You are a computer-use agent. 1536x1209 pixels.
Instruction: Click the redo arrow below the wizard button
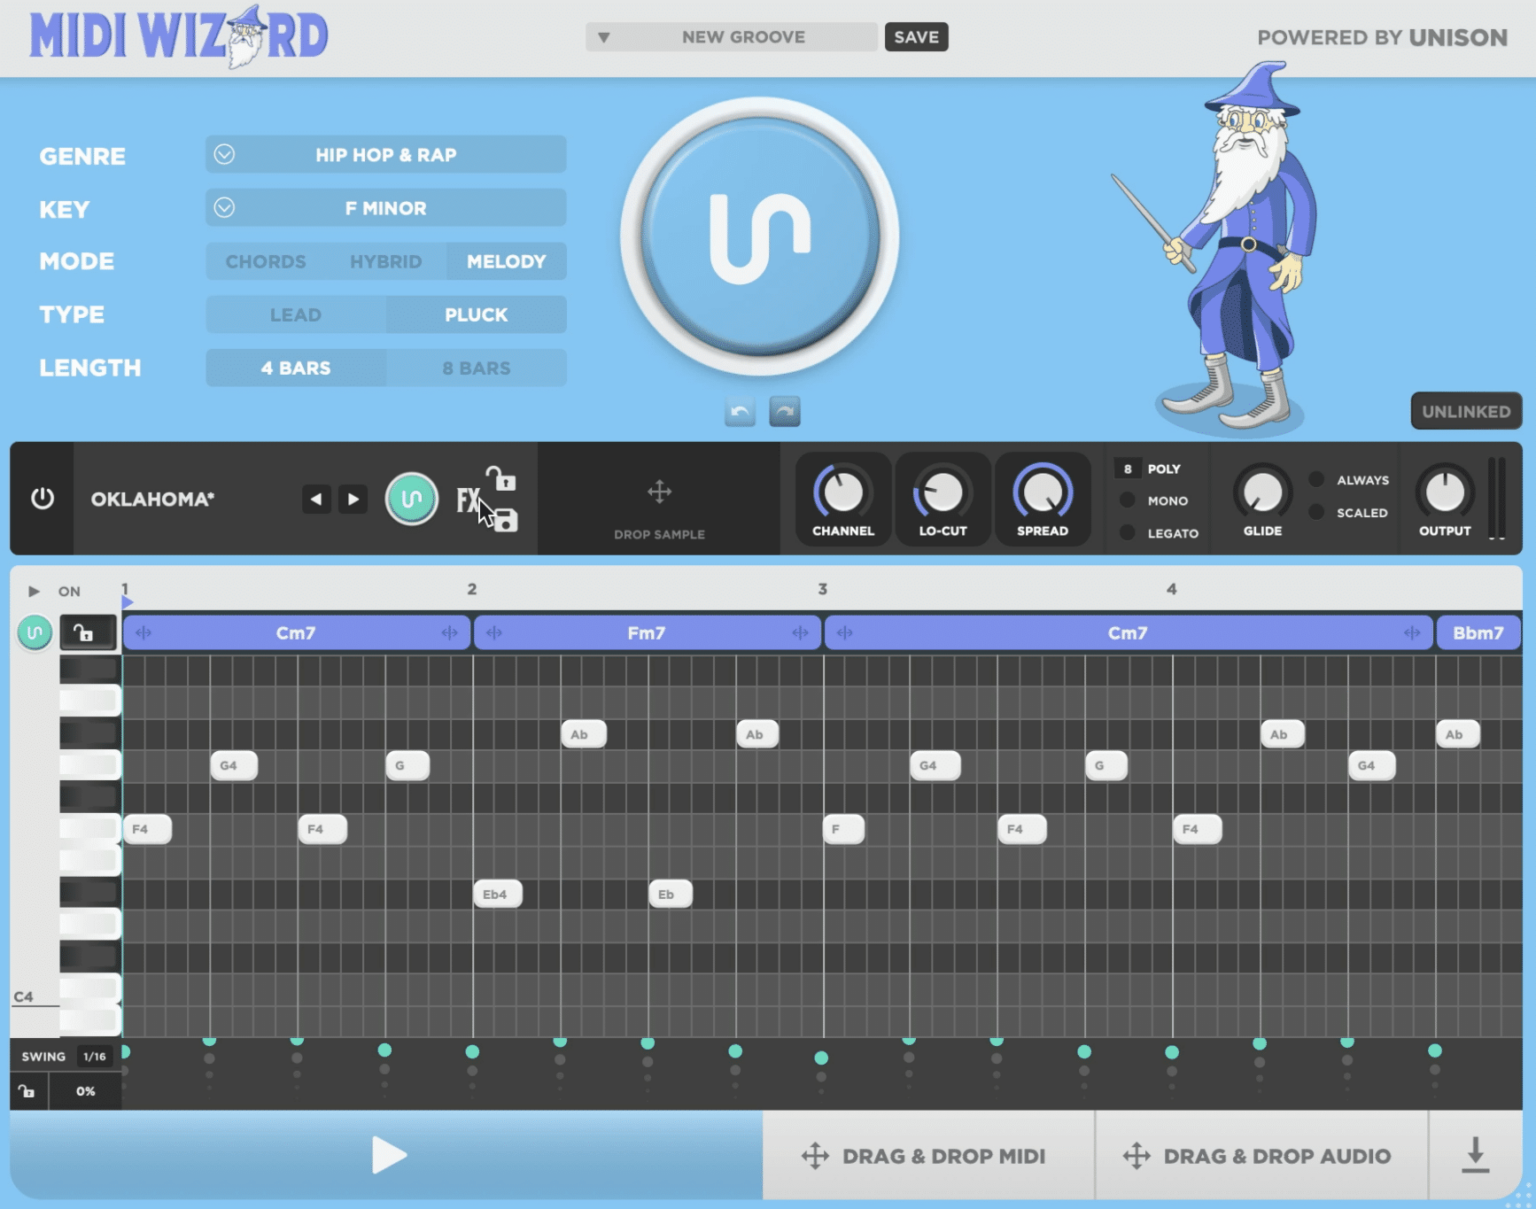pyautogui.click(x=785, y=411)
